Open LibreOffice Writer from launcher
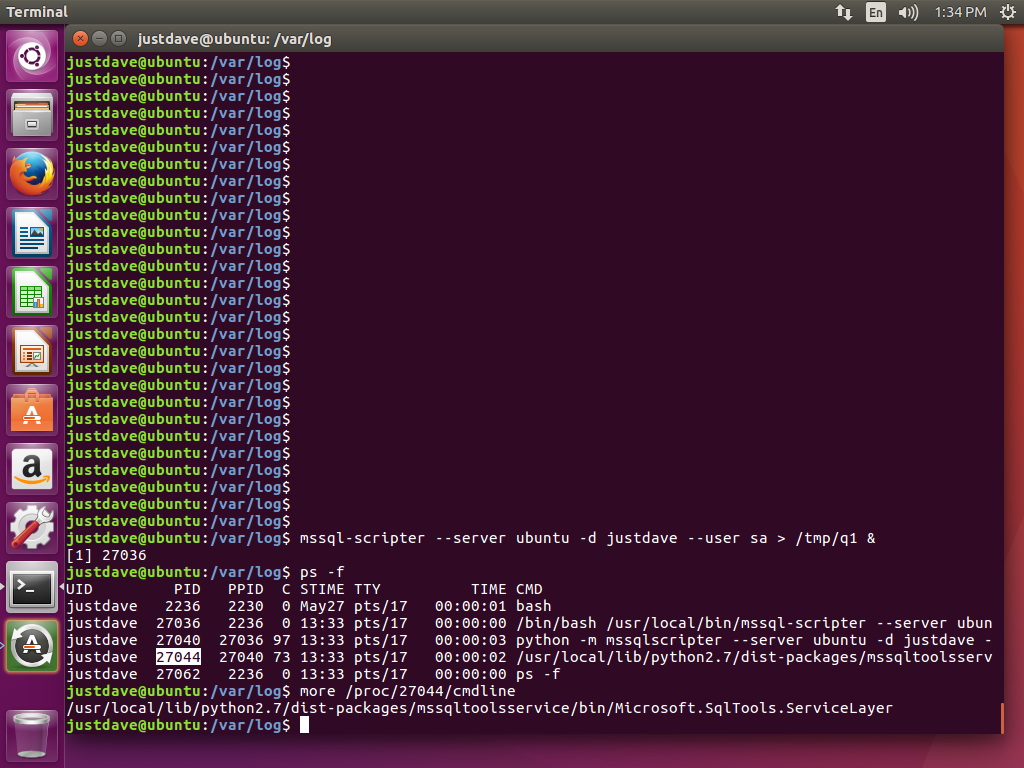1024x768 pixels. coord(32,233)
